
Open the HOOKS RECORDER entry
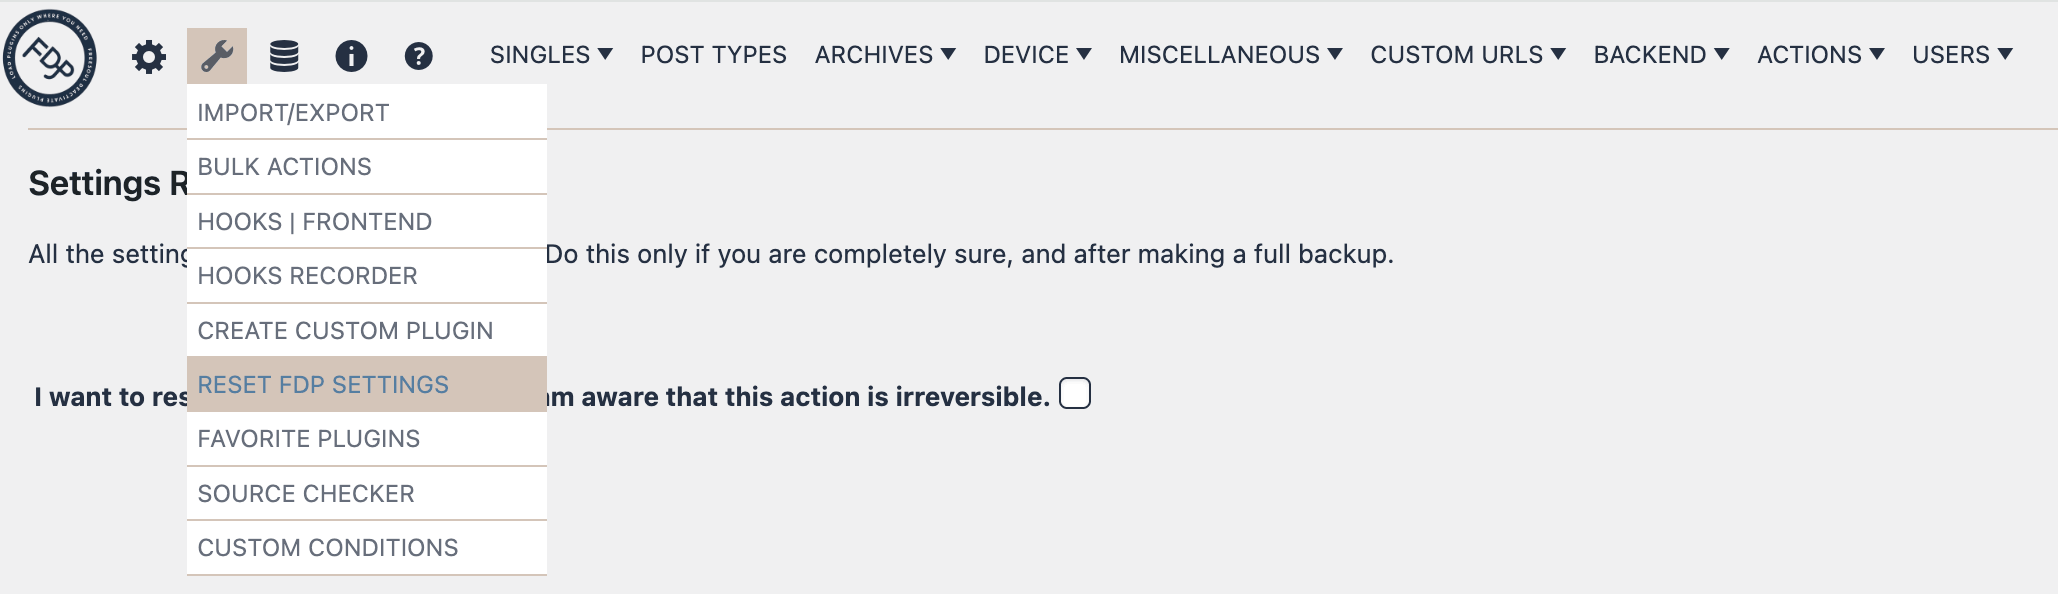[x=309, y=275]
